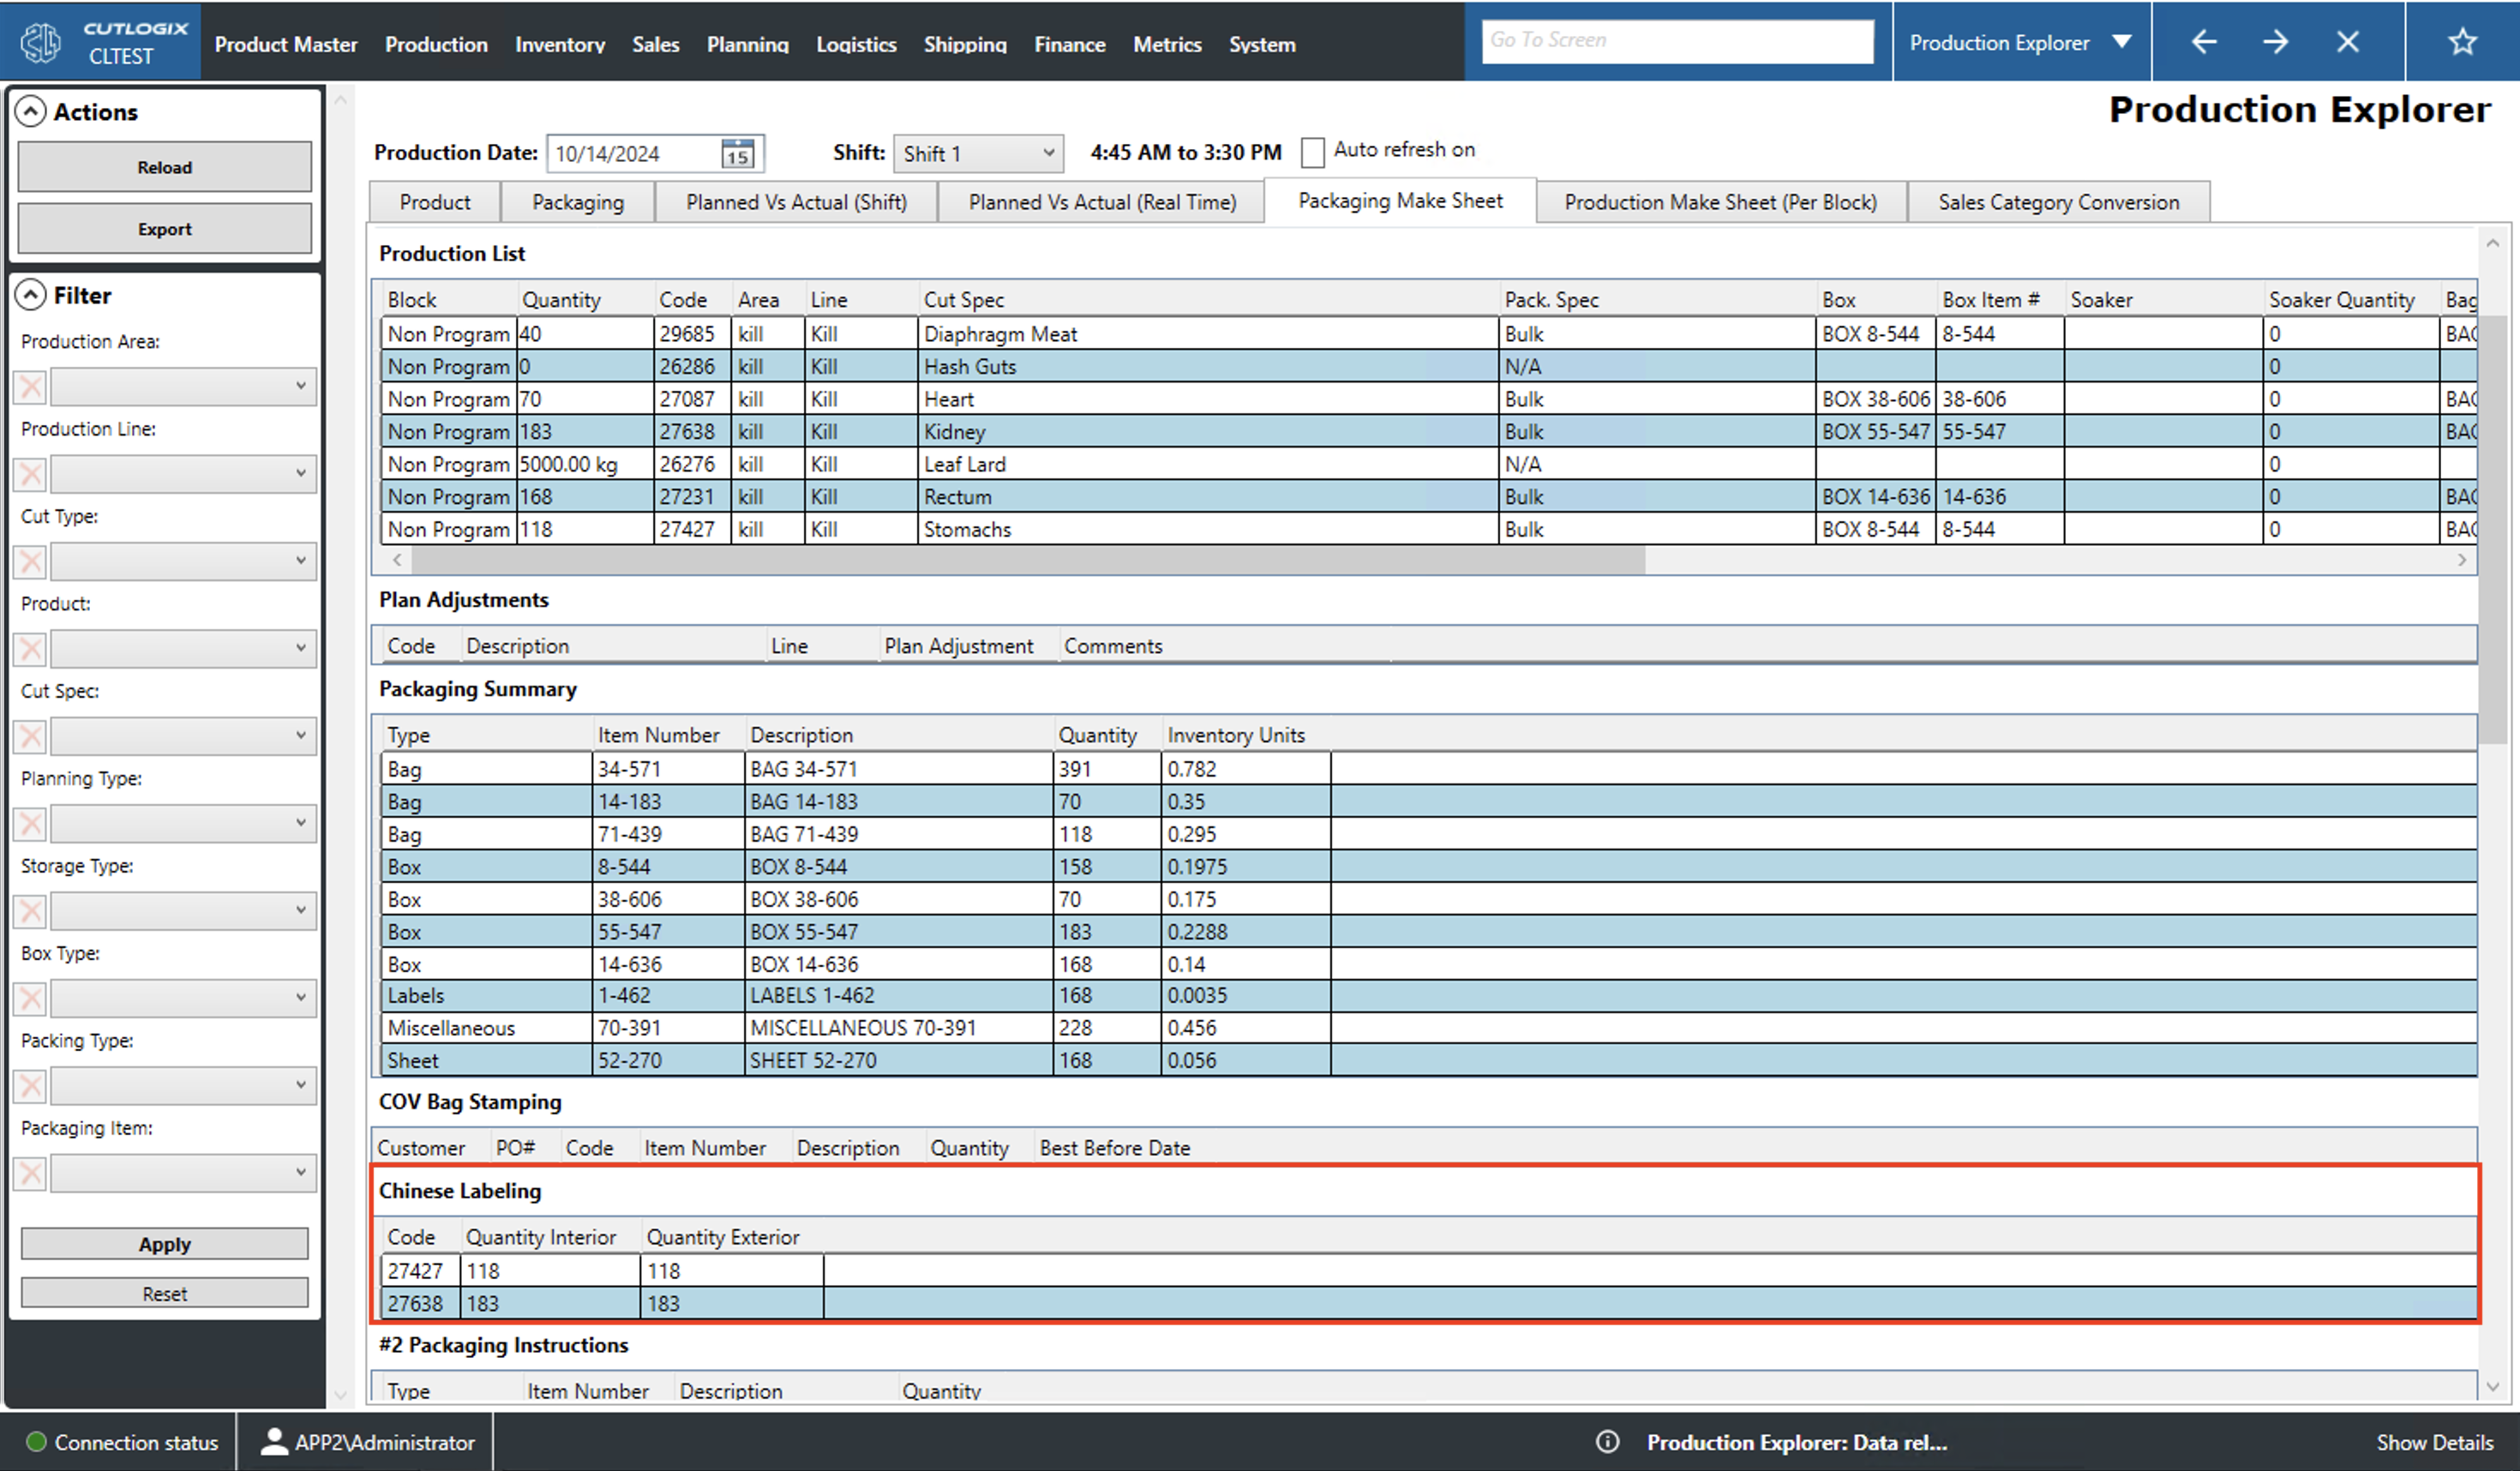The height and width of the screenshot is (1471, 2520).
Task: Click the Show Details link
Action: click(2435, 1442)
